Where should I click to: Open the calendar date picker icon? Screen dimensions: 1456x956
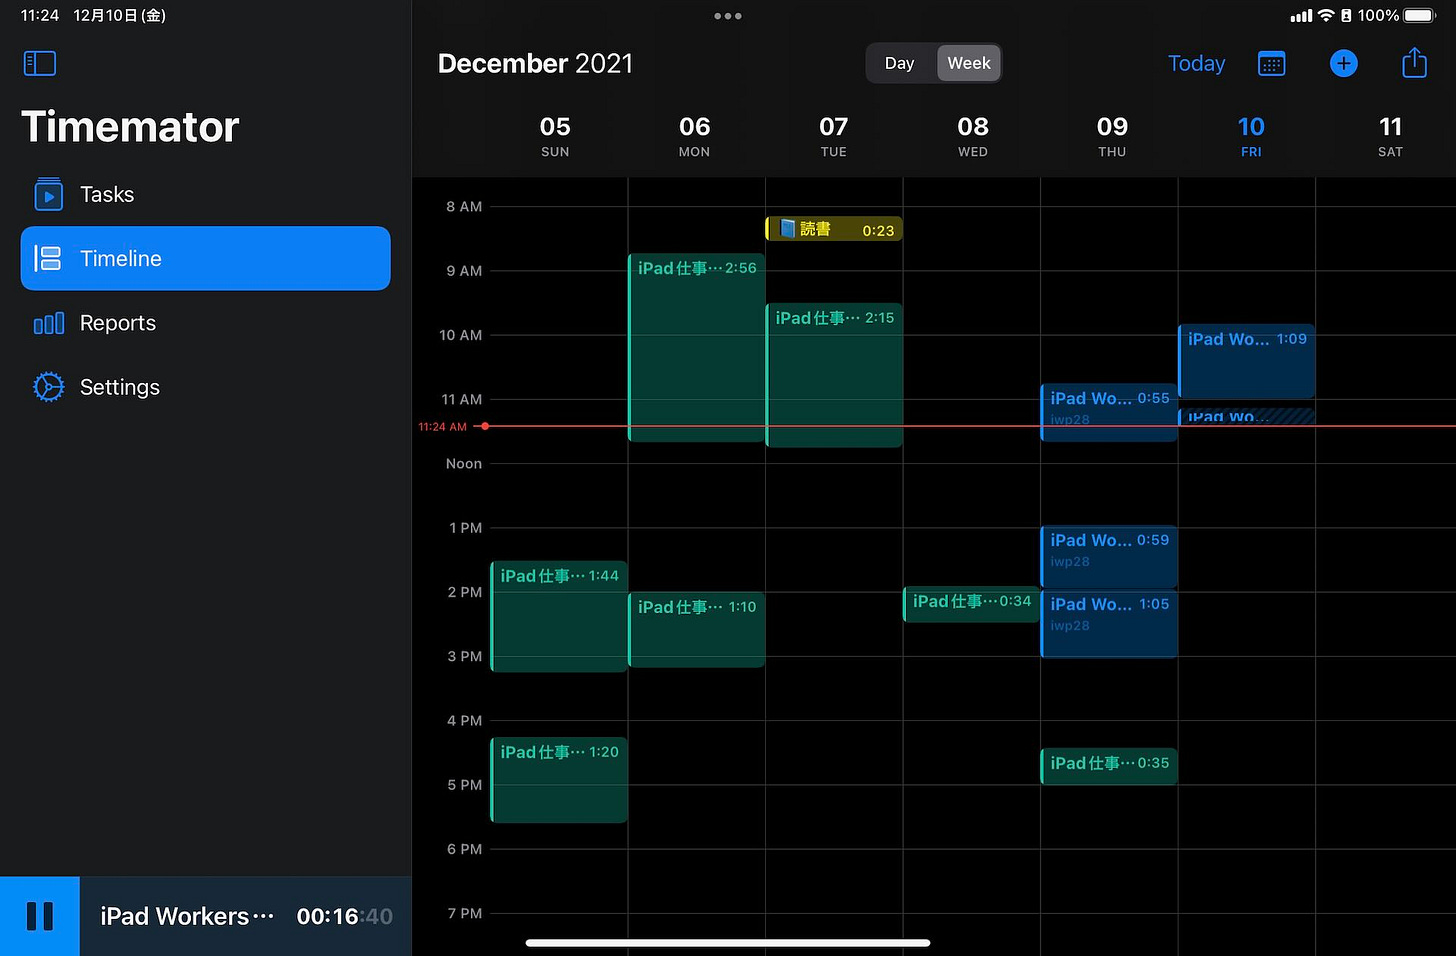(1271, 63)
